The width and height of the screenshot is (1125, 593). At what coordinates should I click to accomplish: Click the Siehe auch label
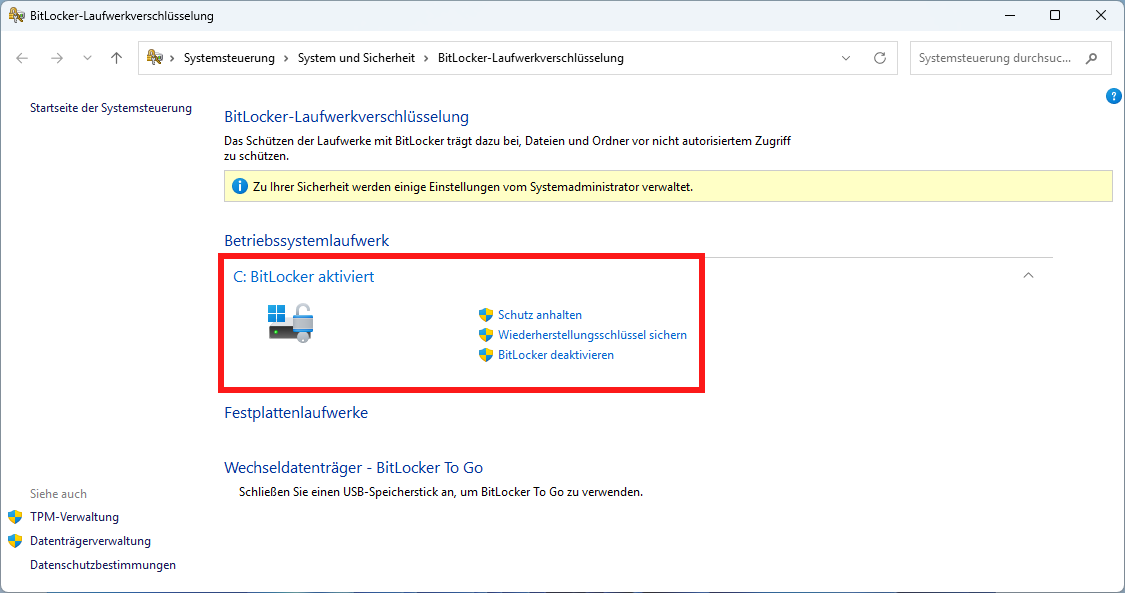tap(58, 494)
